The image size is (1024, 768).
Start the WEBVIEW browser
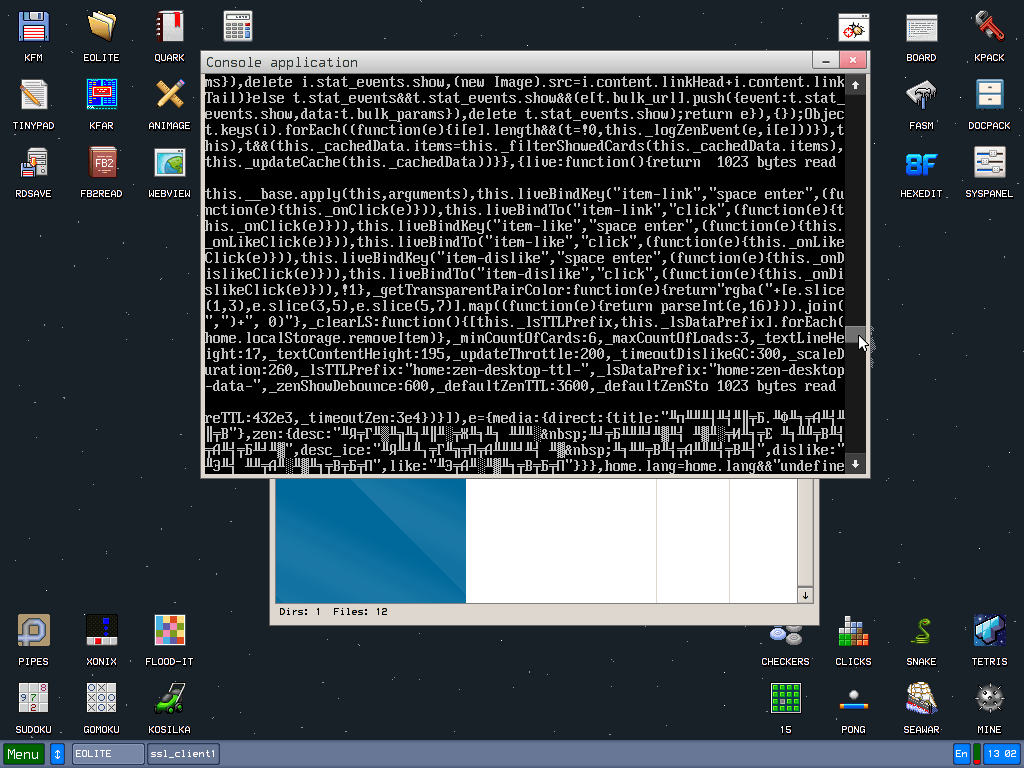(169, 163)
